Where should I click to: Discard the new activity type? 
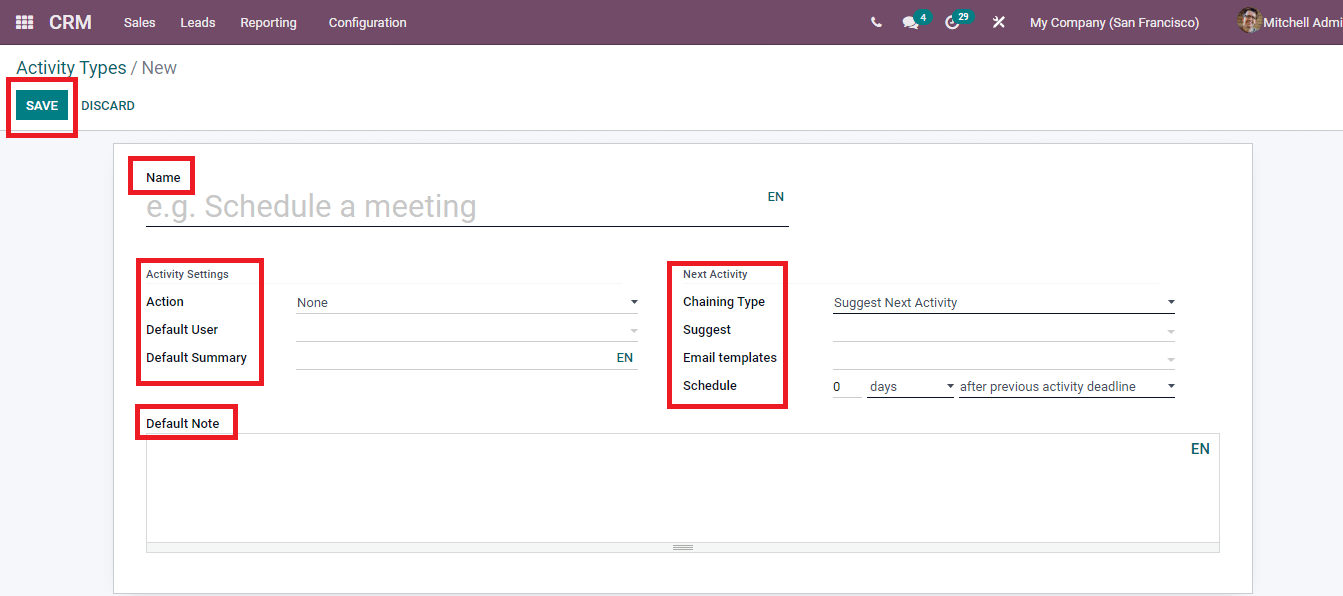(108, 106)
